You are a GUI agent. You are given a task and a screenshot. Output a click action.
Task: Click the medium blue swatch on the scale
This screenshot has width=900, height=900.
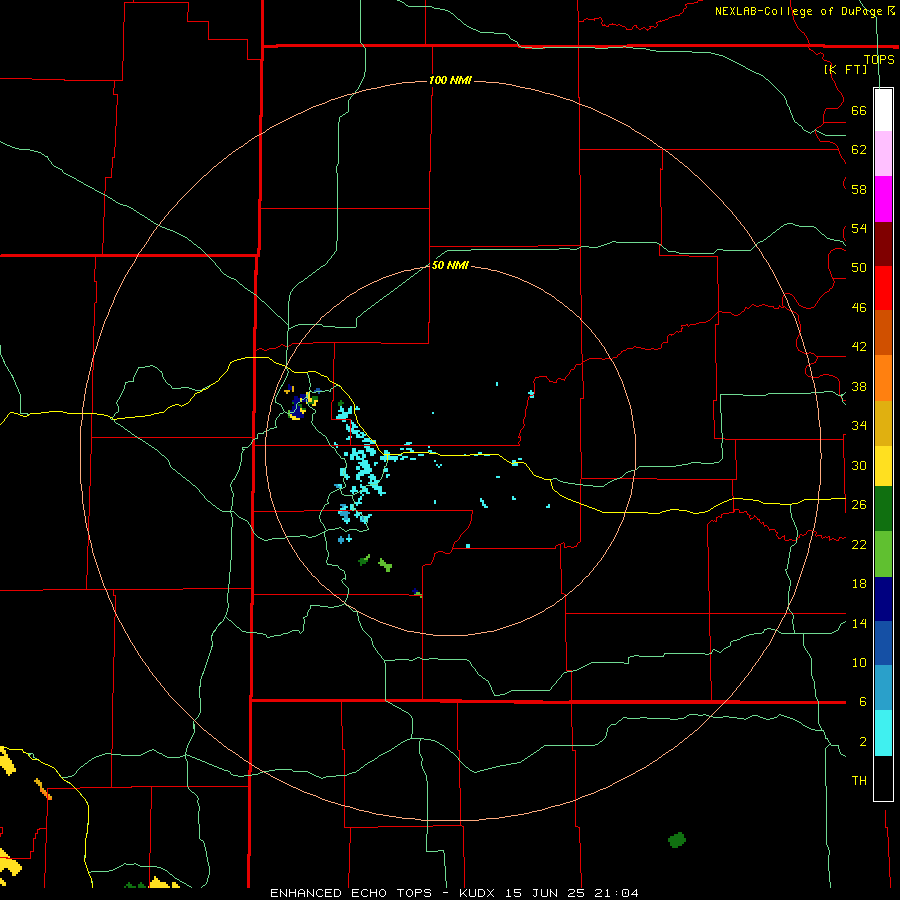click(x=883, y=643)
